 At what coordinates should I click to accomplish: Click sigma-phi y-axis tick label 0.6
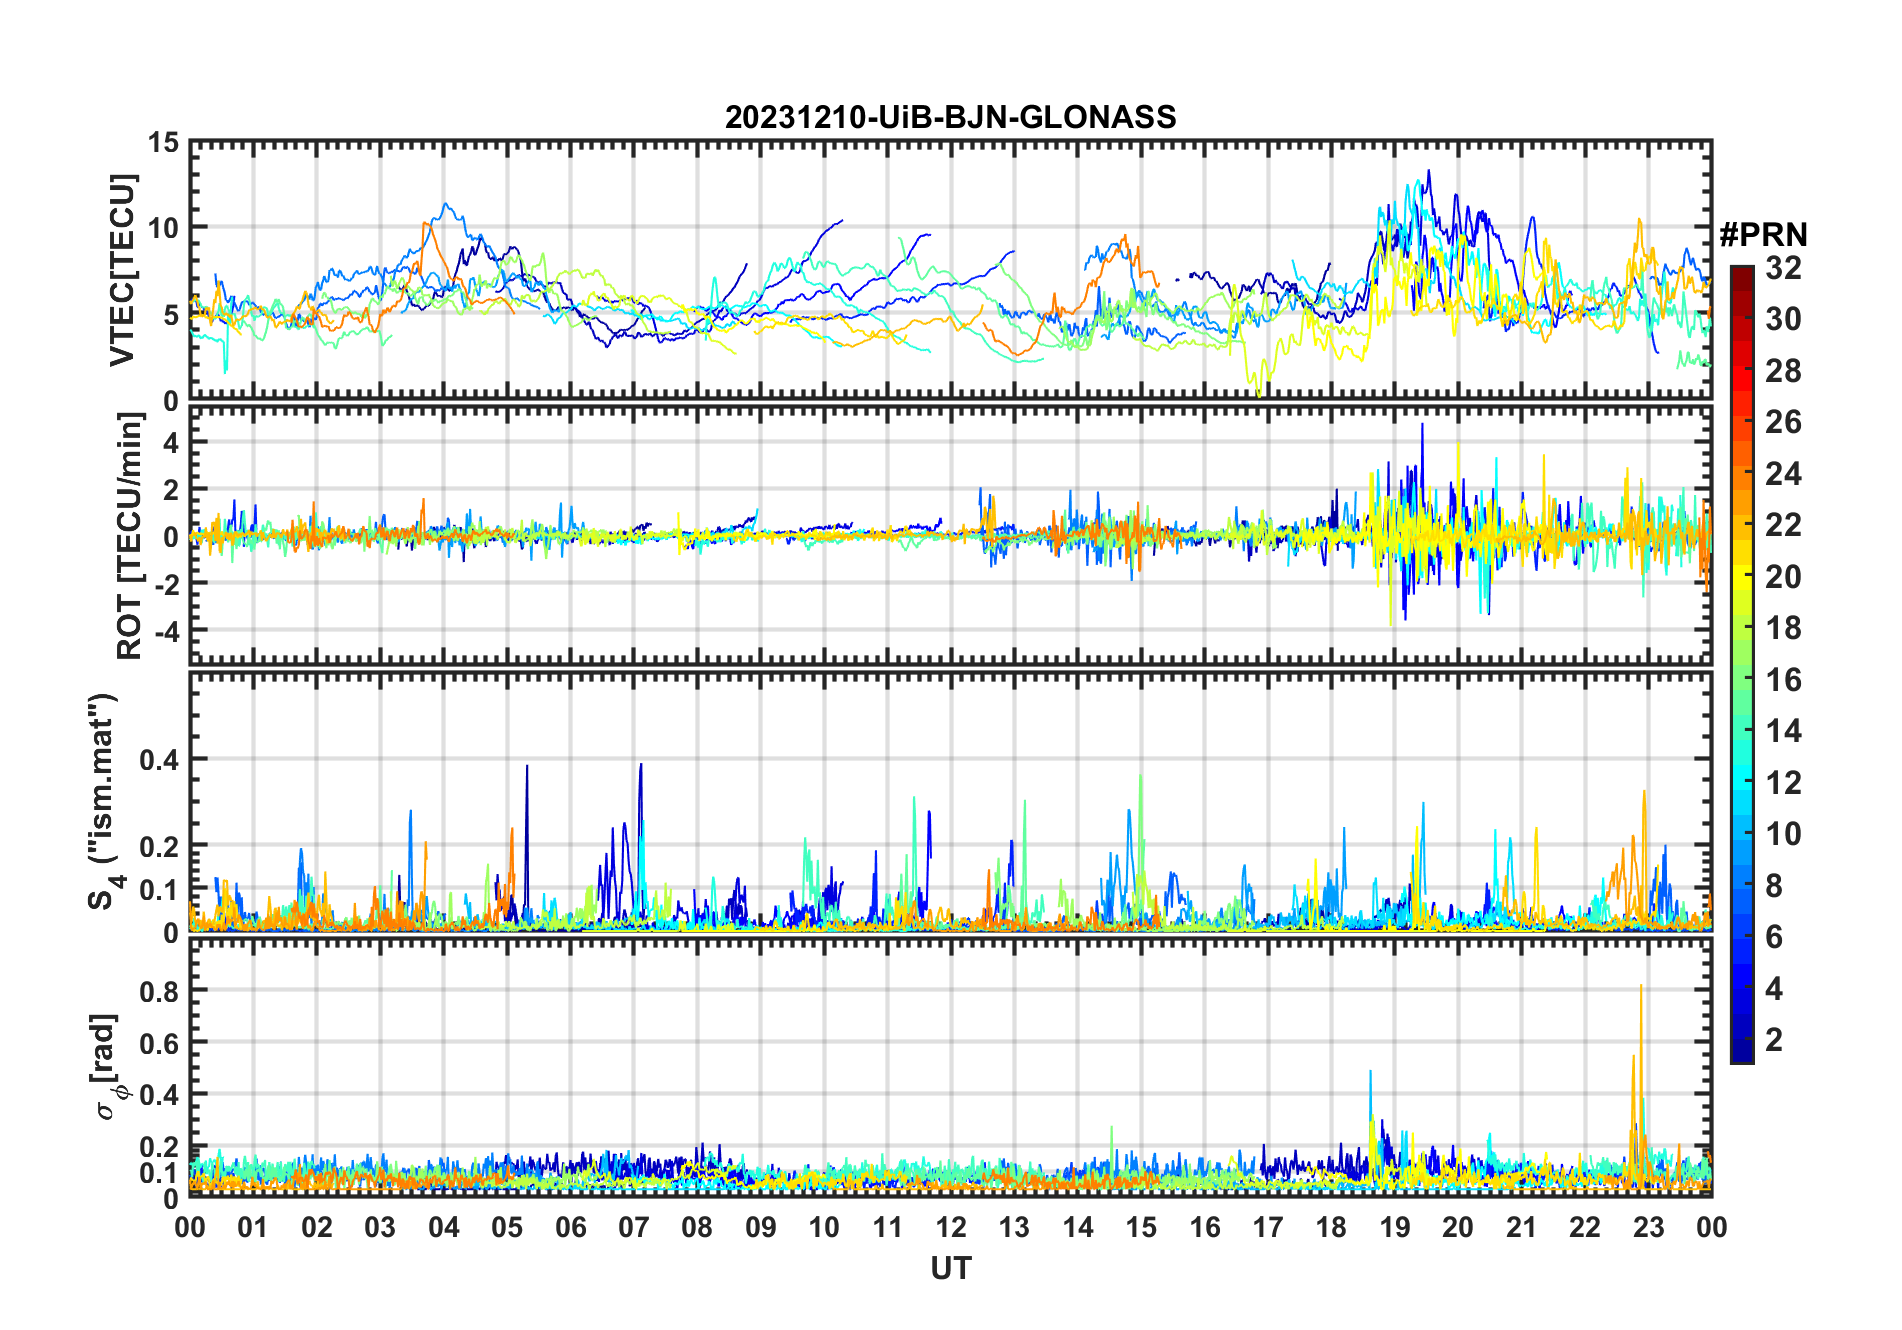point(160,1043)
